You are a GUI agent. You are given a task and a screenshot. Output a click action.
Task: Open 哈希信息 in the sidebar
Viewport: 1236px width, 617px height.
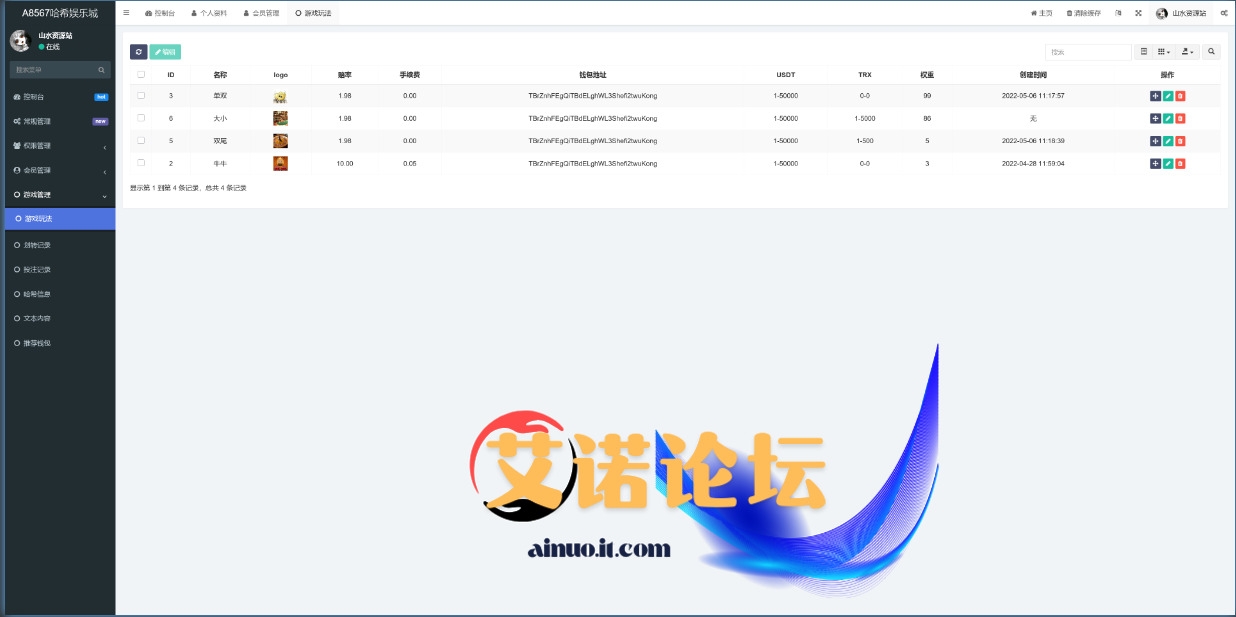(58, 294)
